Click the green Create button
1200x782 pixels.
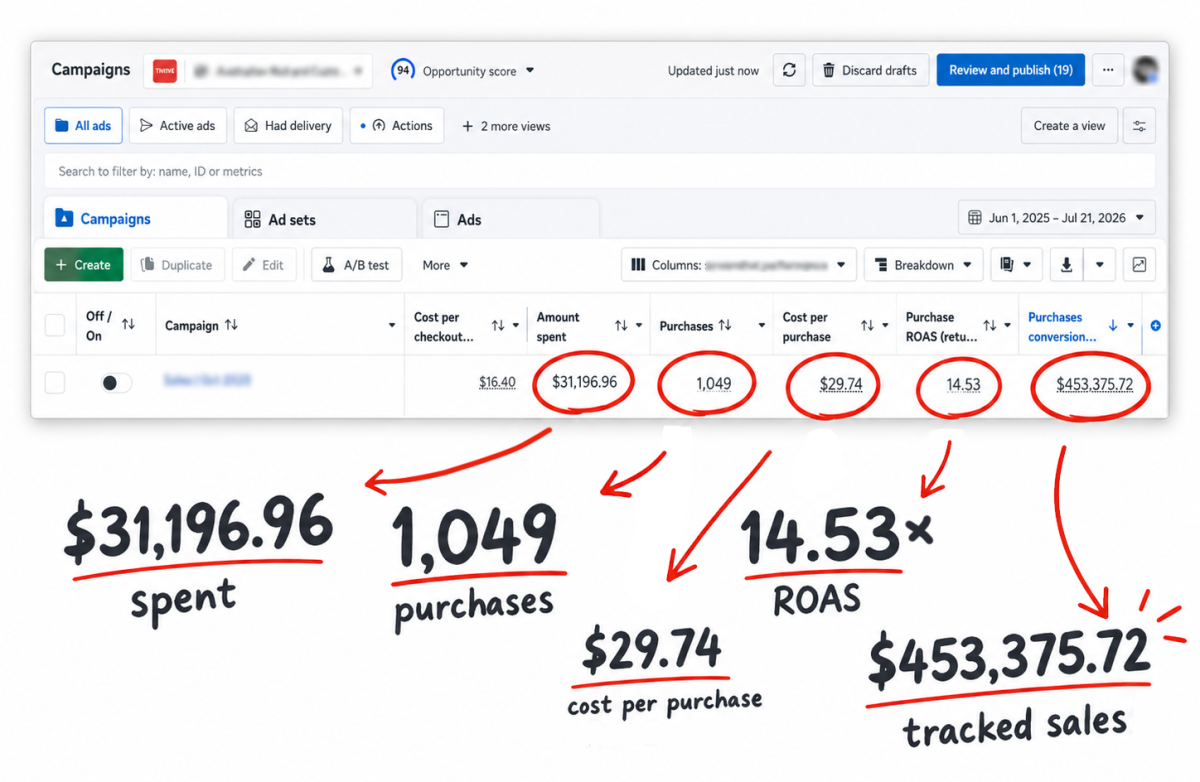(84, 265)
